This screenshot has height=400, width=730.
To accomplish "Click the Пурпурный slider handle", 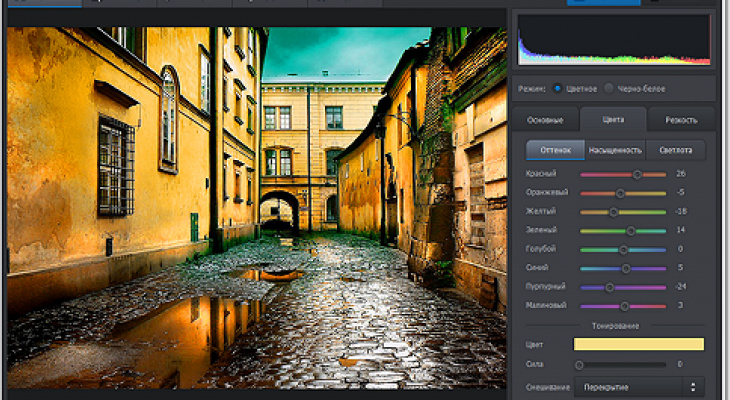I will 610,287.
